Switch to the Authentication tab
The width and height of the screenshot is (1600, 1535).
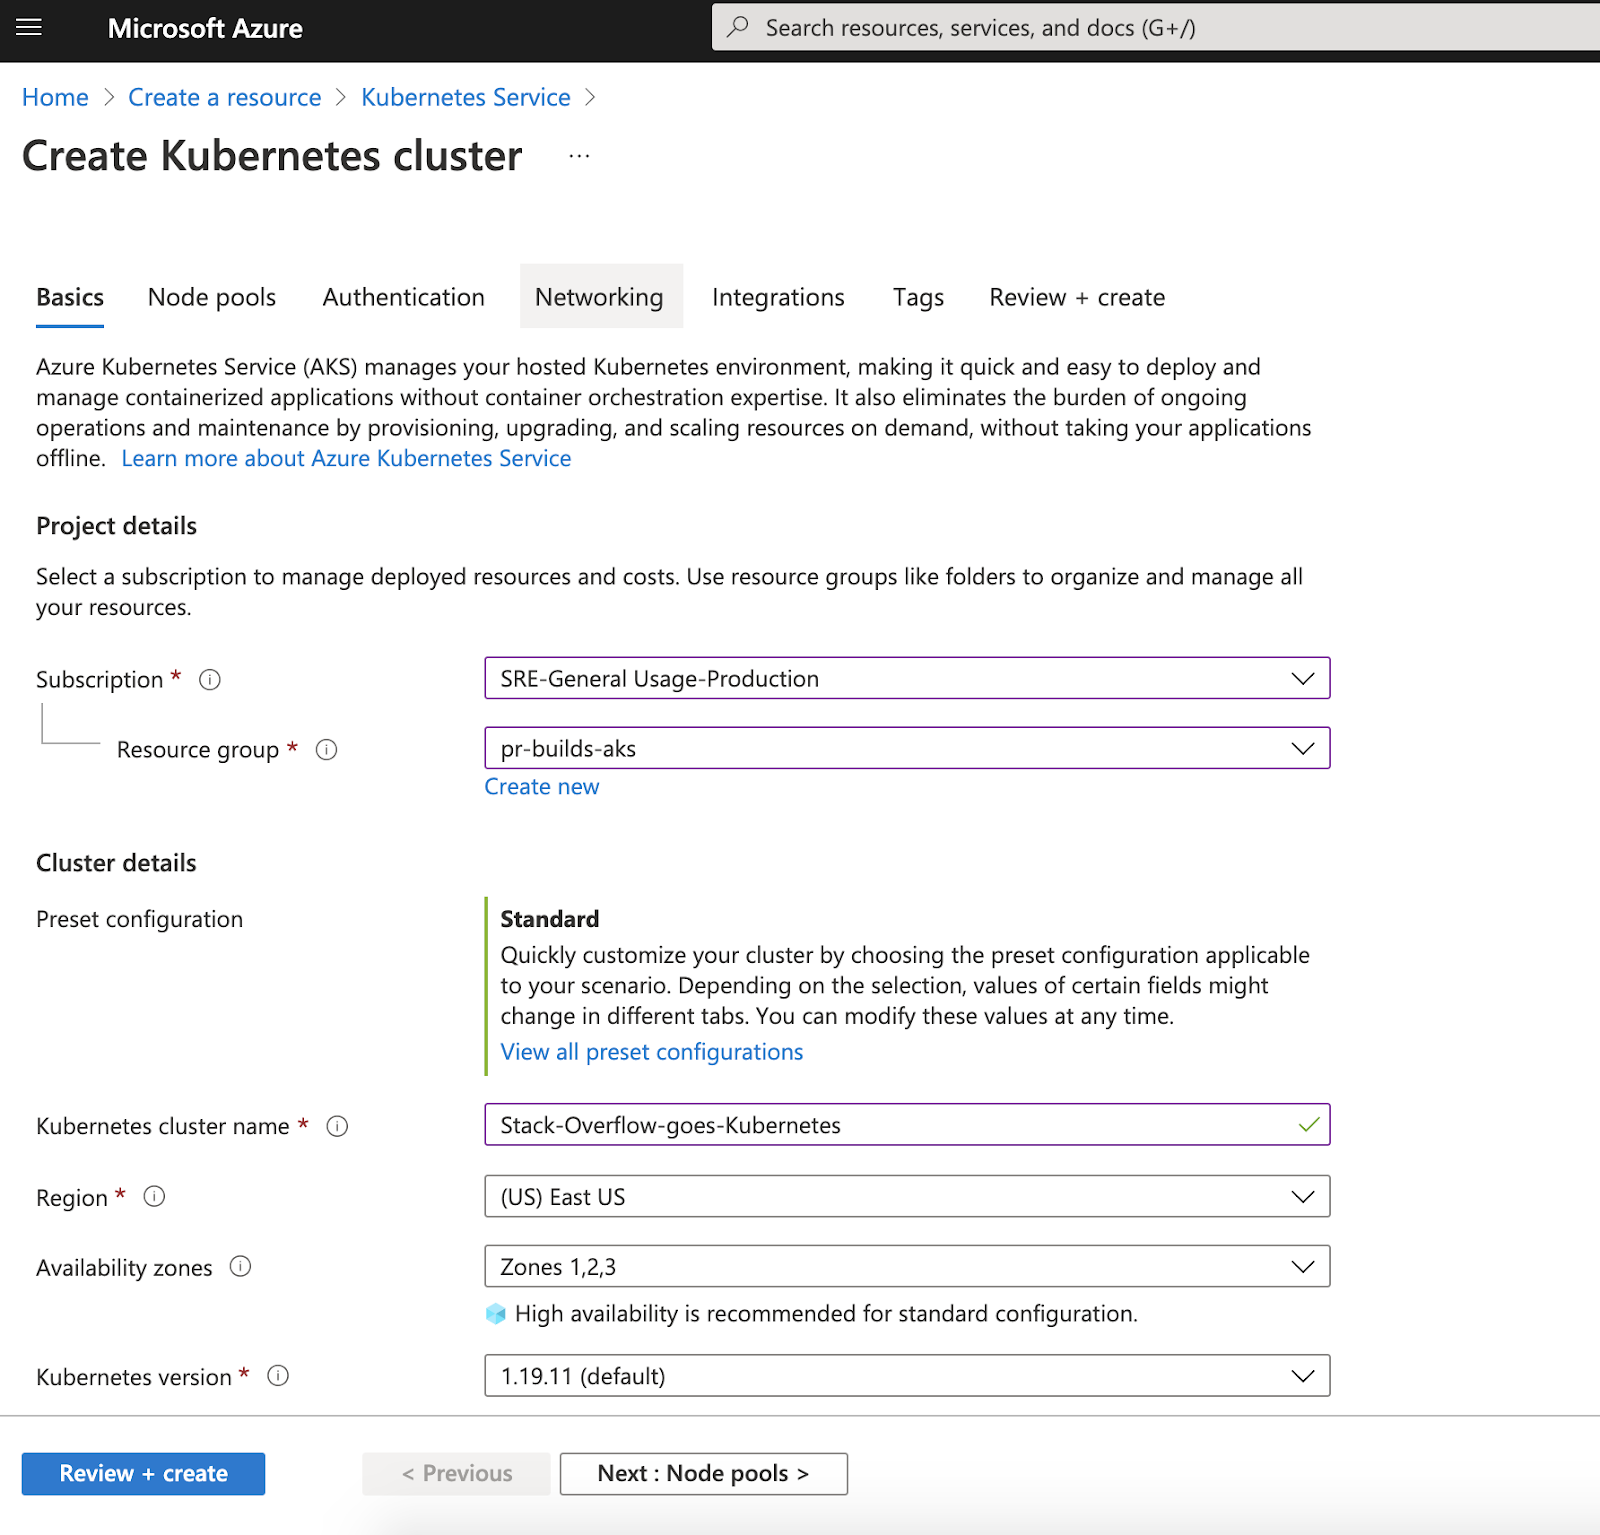[404, 297]
